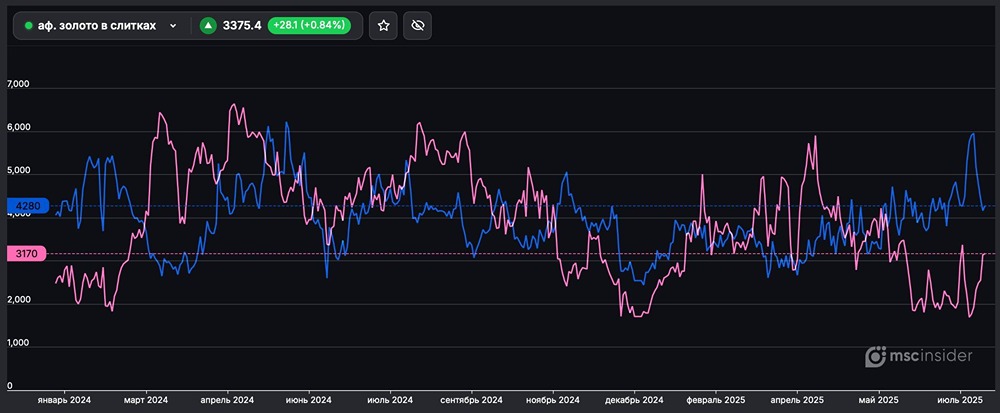Select январь 2024 on the time axis
1000x413 pixels.
tap(64, 400)
